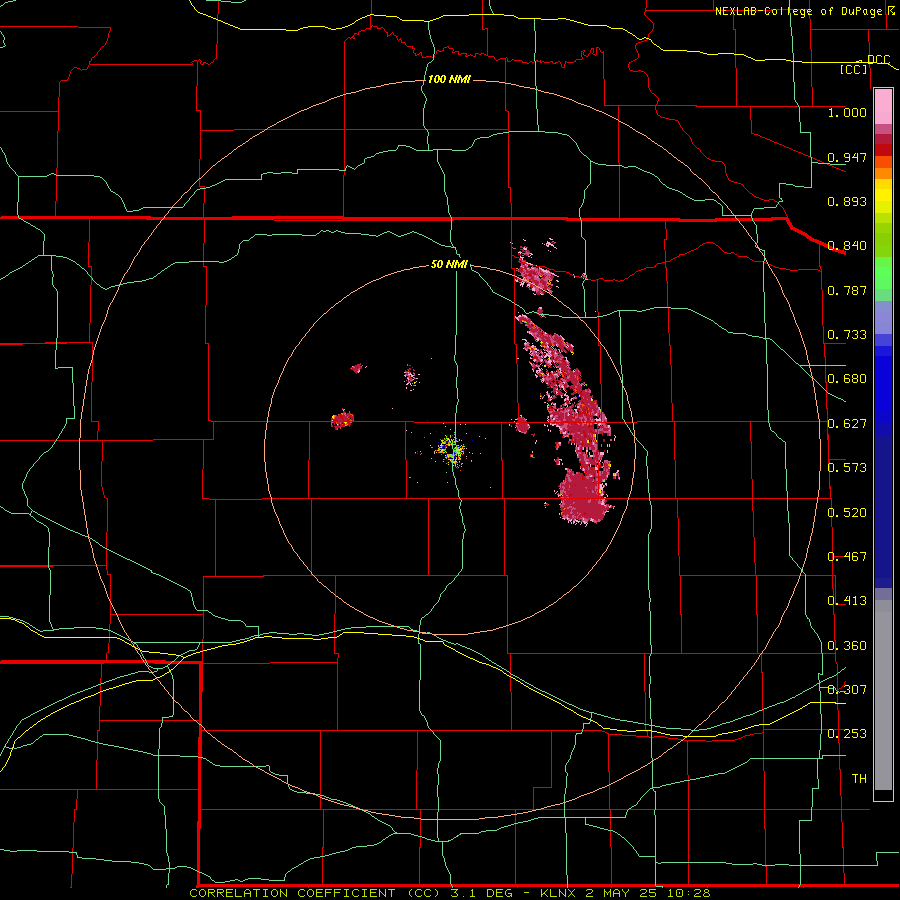Click the 0.467 scale value
This screenshot has width=900, height=900.
[847, 556]
